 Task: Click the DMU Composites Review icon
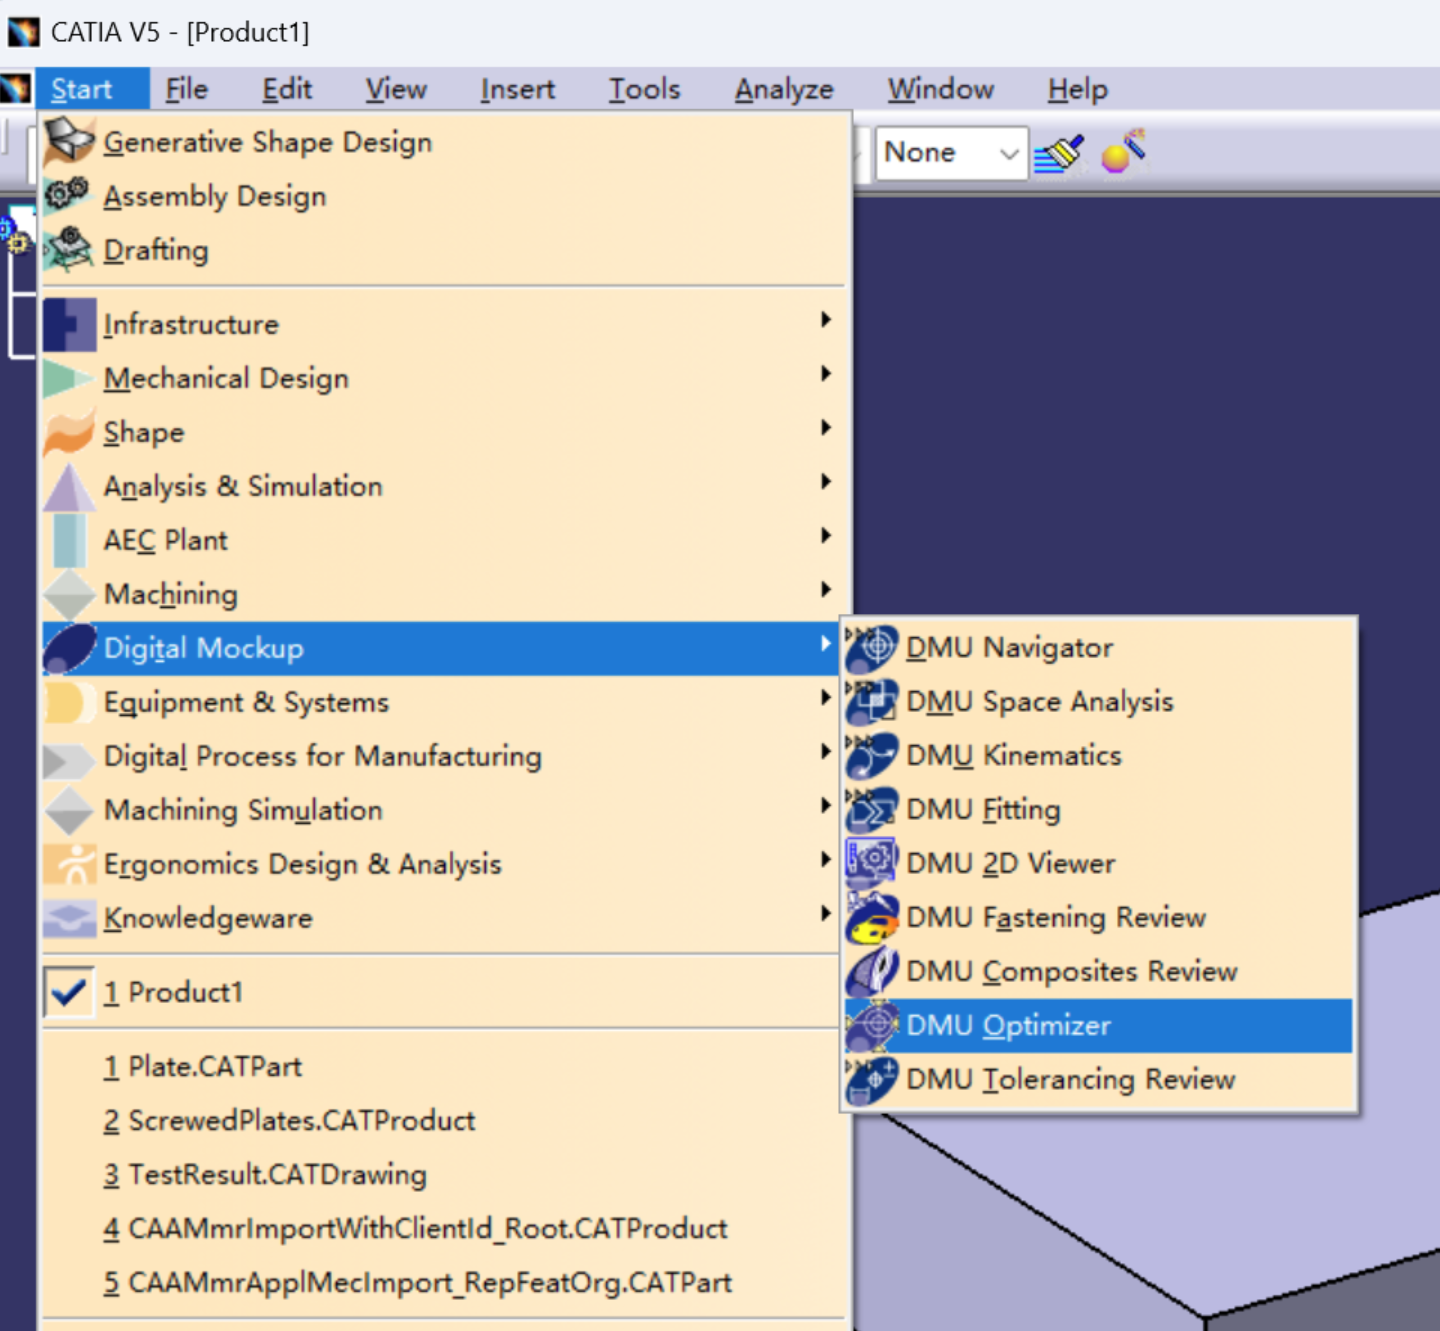coord(871,971)
